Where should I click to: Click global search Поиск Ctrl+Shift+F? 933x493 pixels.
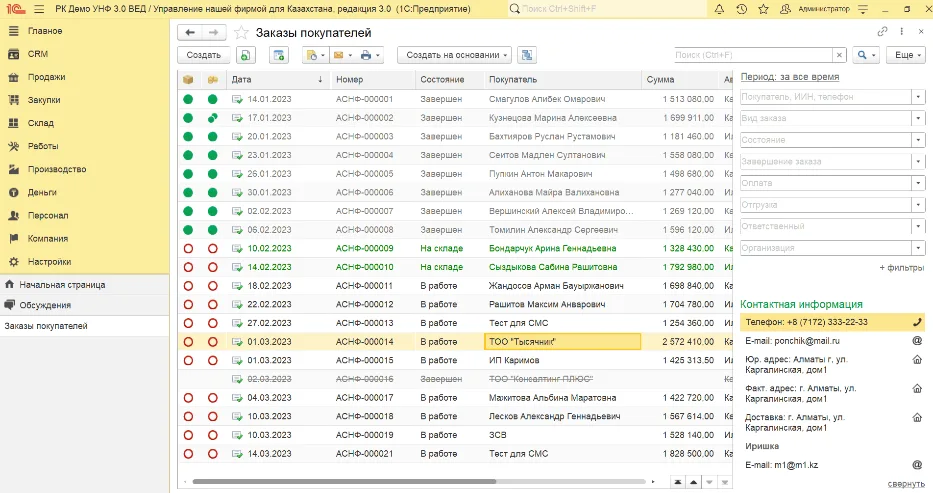click(606, 9)
